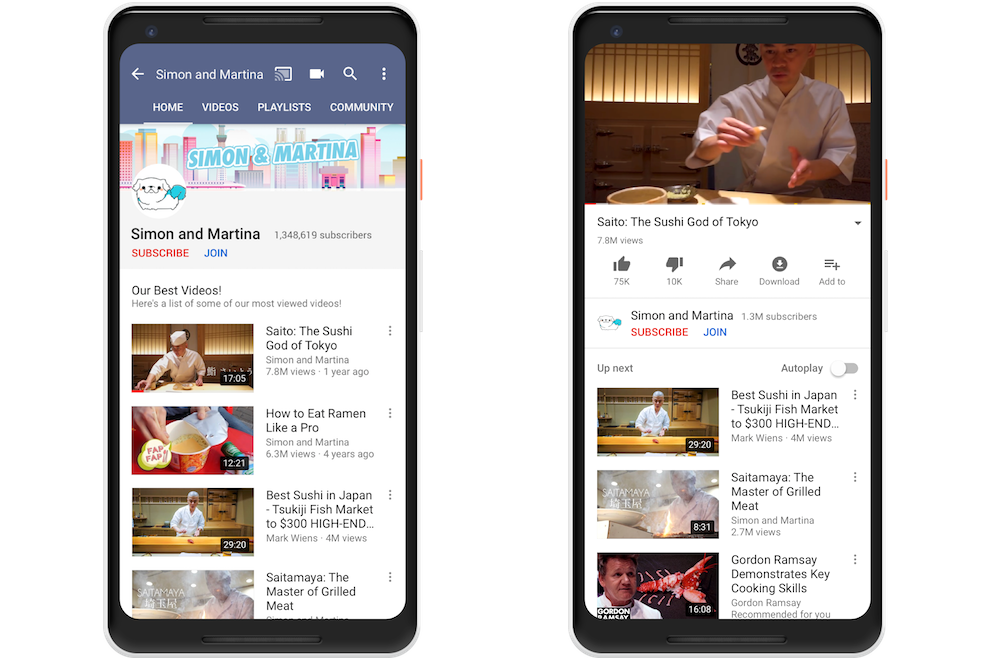Tap SUBSCRIBE on the channel page
990x660 pixels.
click(160, 253)
